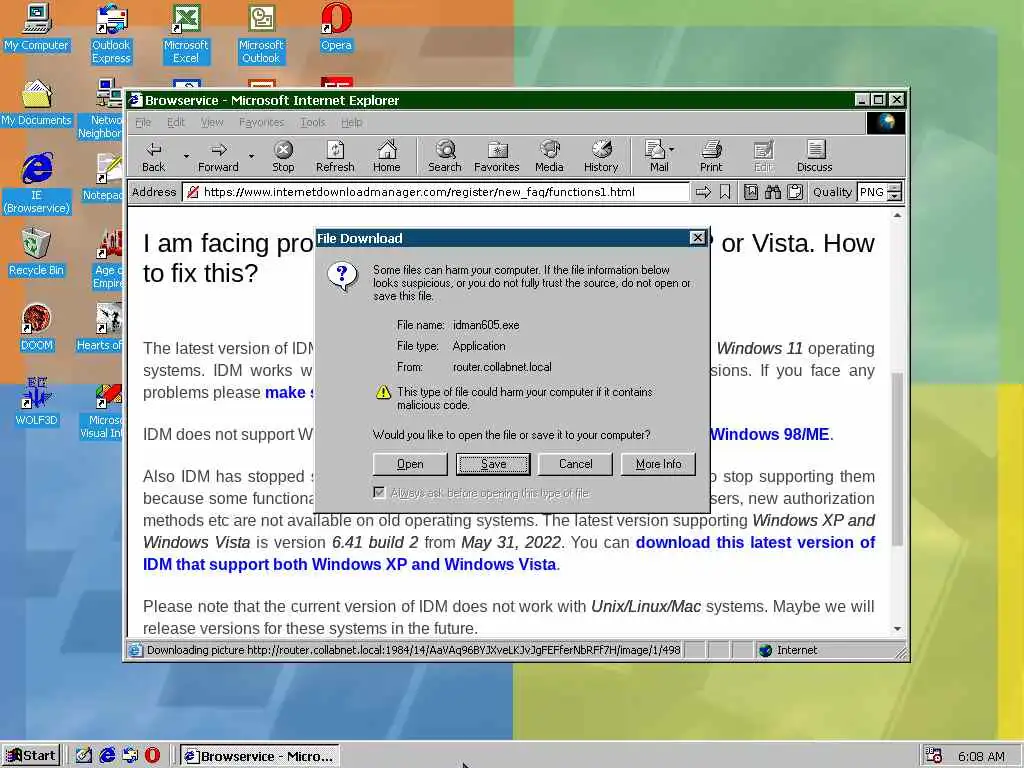Expand the Back button history dropdown
This screenshot has height=768, width=1024.
(x=186, y=157)
